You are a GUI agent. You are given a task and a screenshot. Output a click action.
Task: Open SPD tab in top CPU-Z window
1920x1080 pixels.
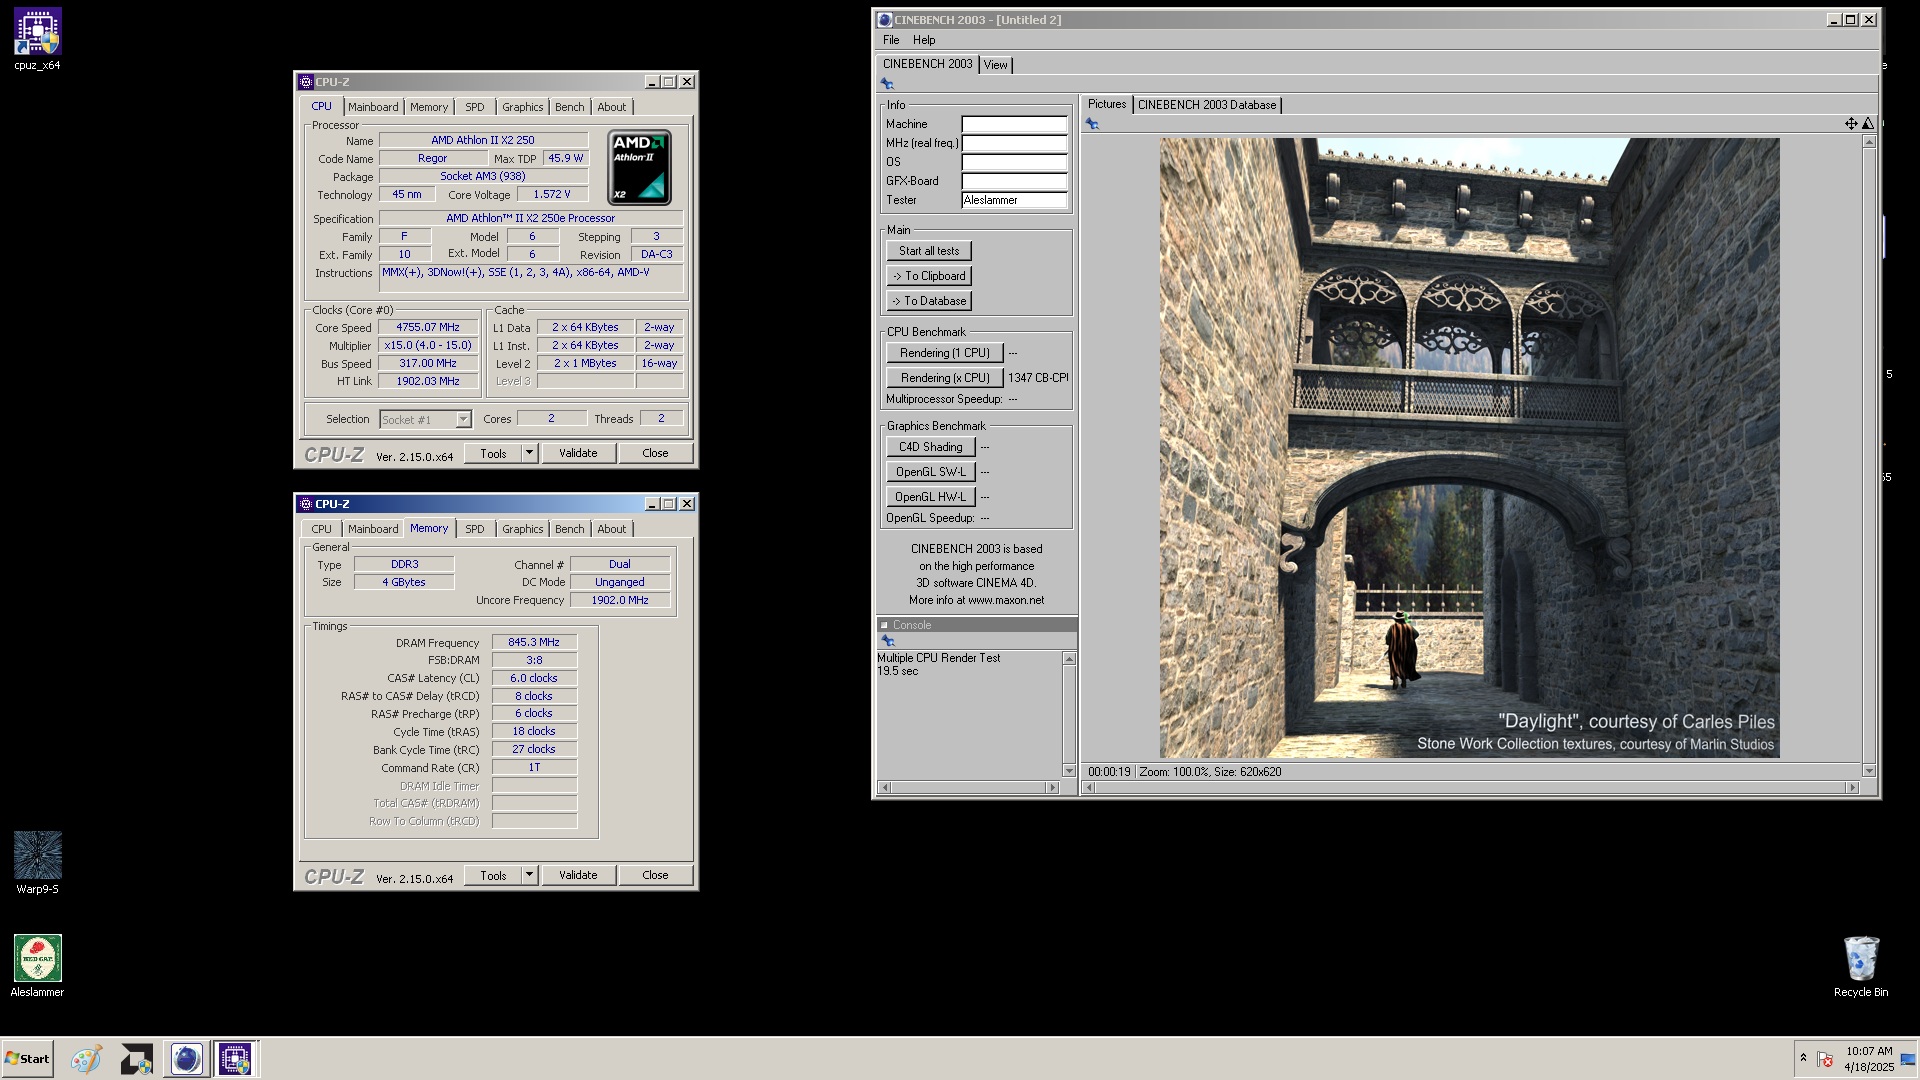(x=475, y=107)
